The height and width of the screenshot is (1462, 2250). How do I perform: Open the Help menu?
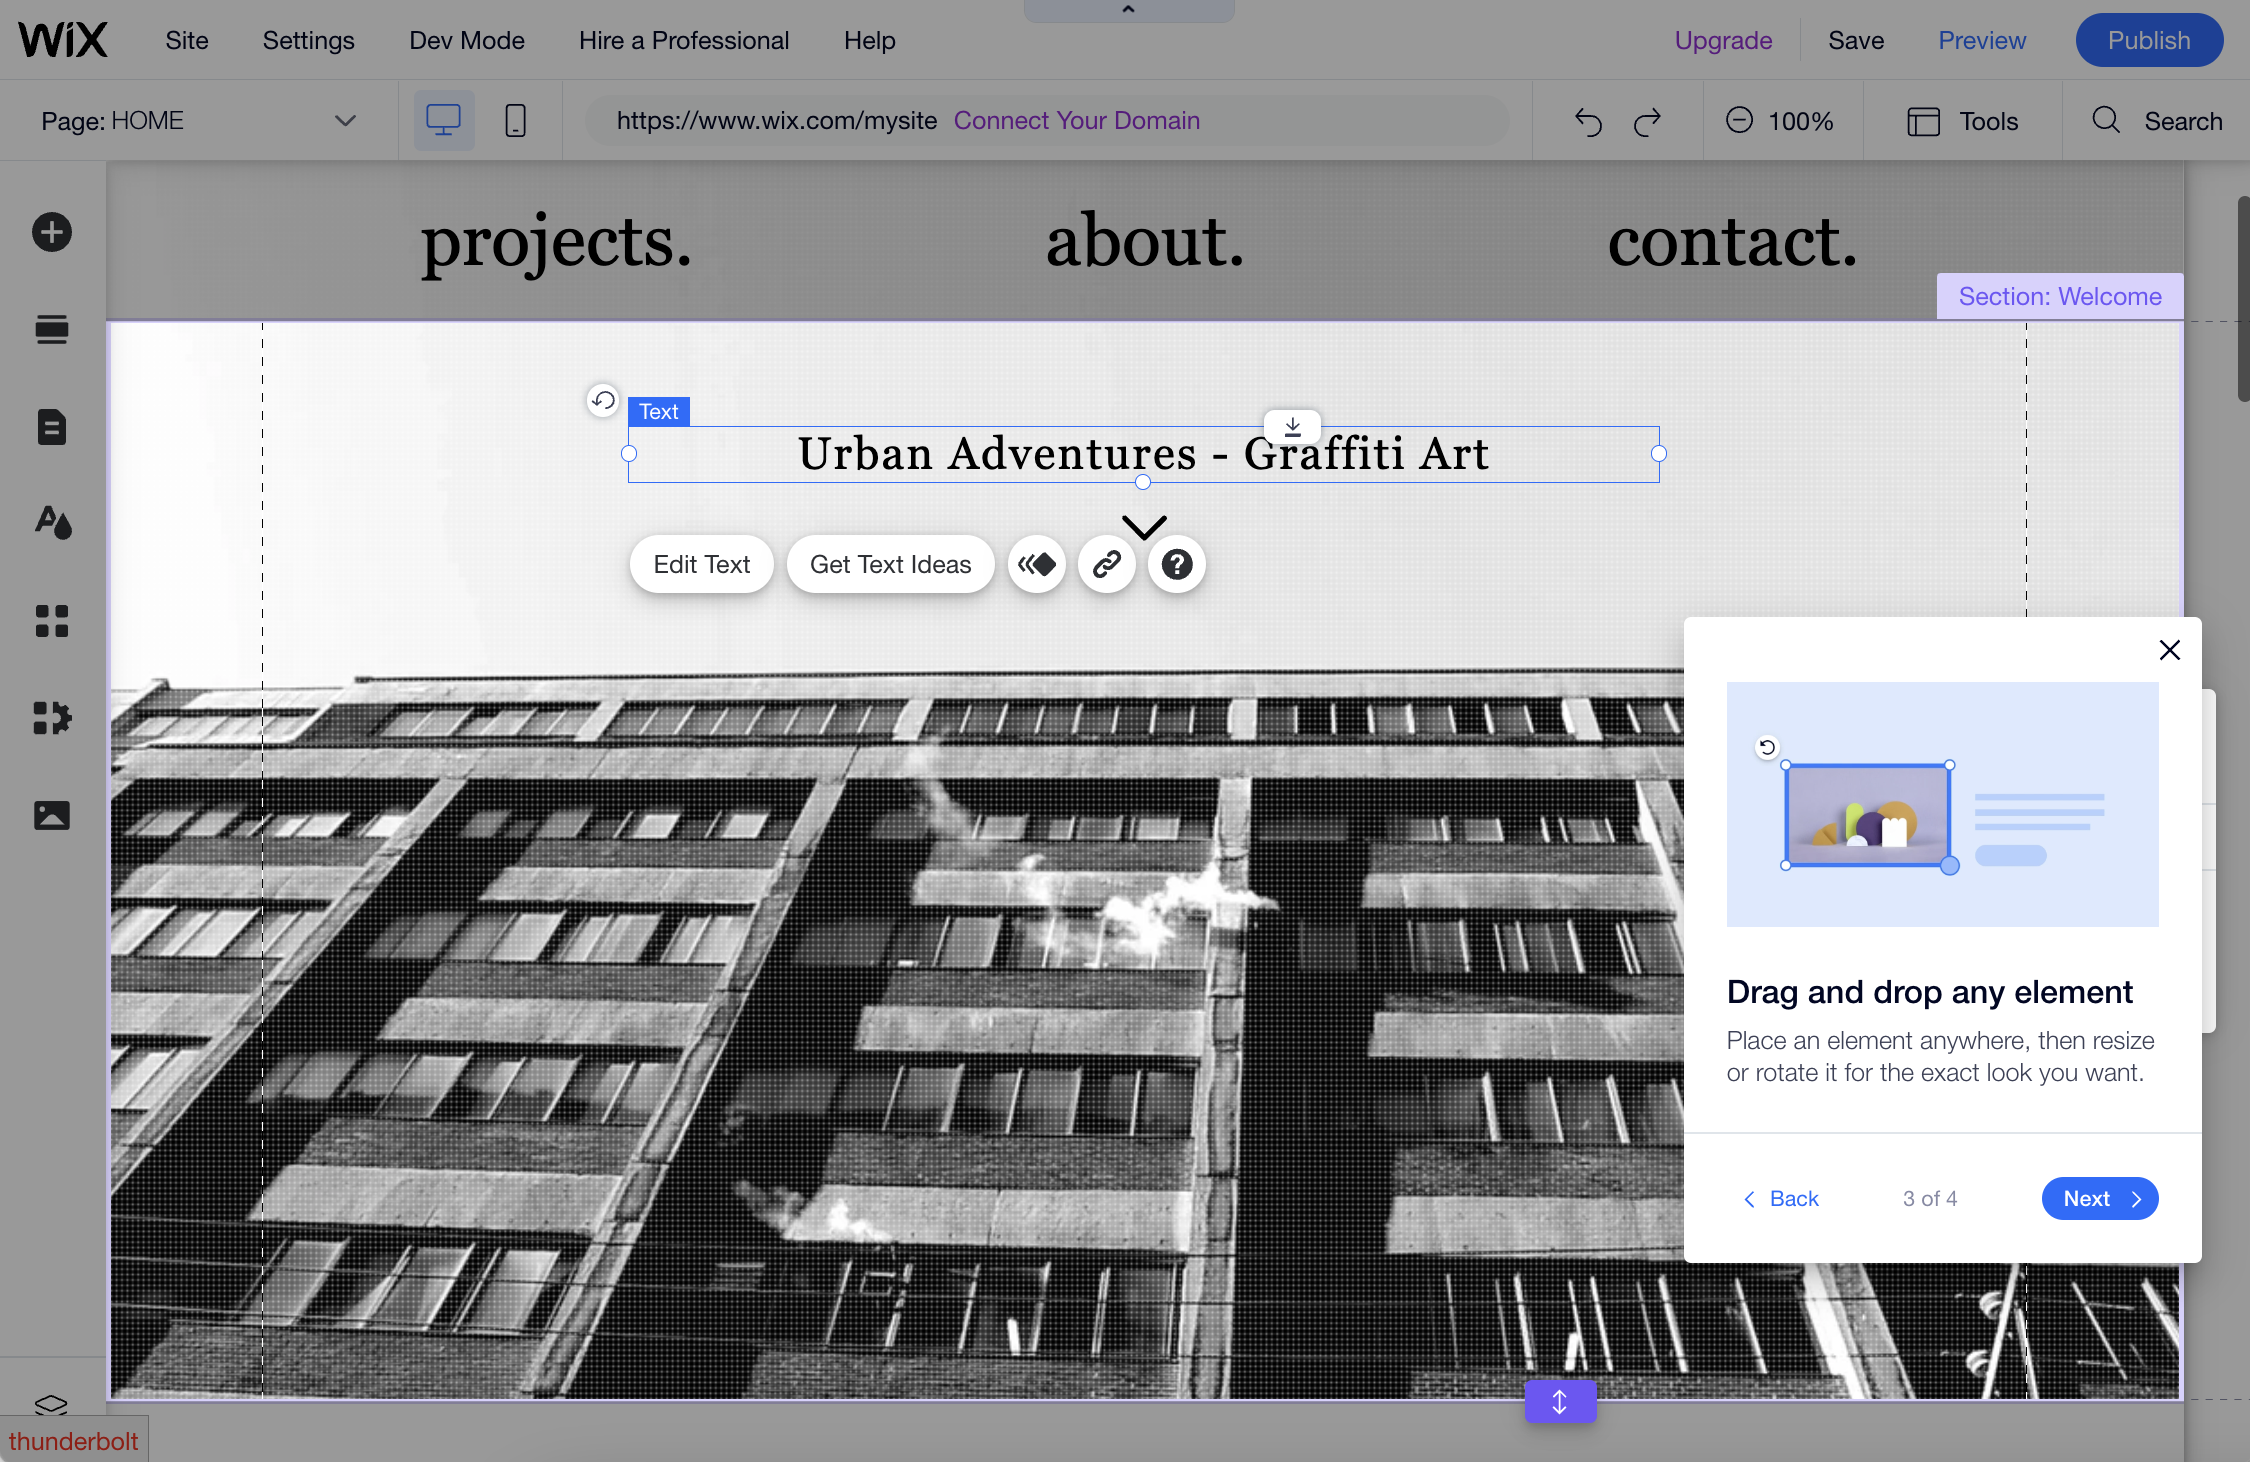[x=869, y=41]
